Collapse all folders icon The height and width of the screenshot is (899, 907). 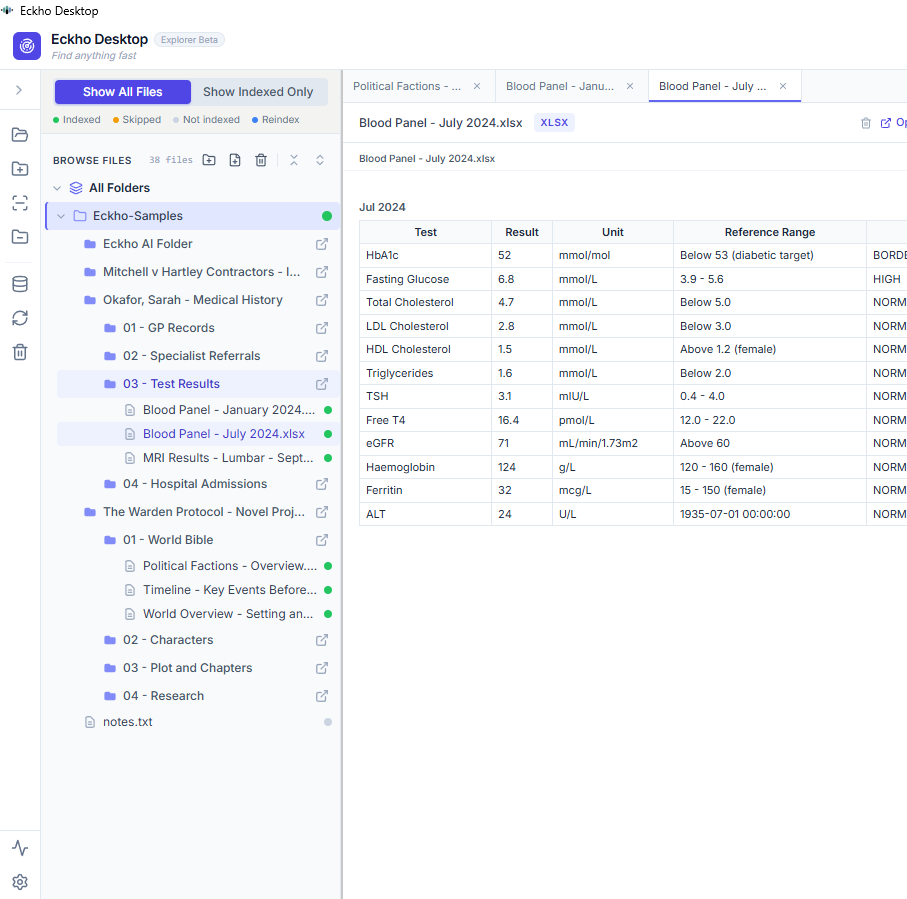pyautogui.click(x=294, y=160)
